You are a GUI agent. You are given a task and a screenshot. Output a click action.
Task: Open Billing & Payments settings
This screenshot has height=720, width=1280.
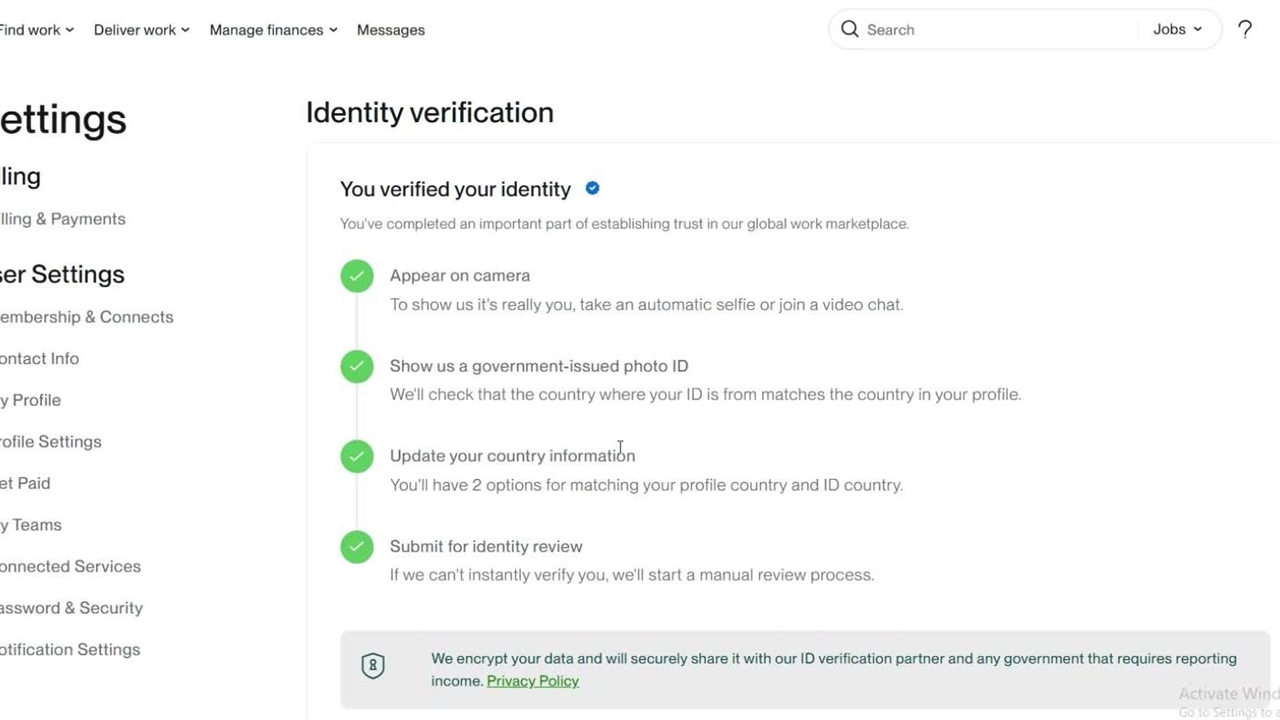[x=62, y=219]
